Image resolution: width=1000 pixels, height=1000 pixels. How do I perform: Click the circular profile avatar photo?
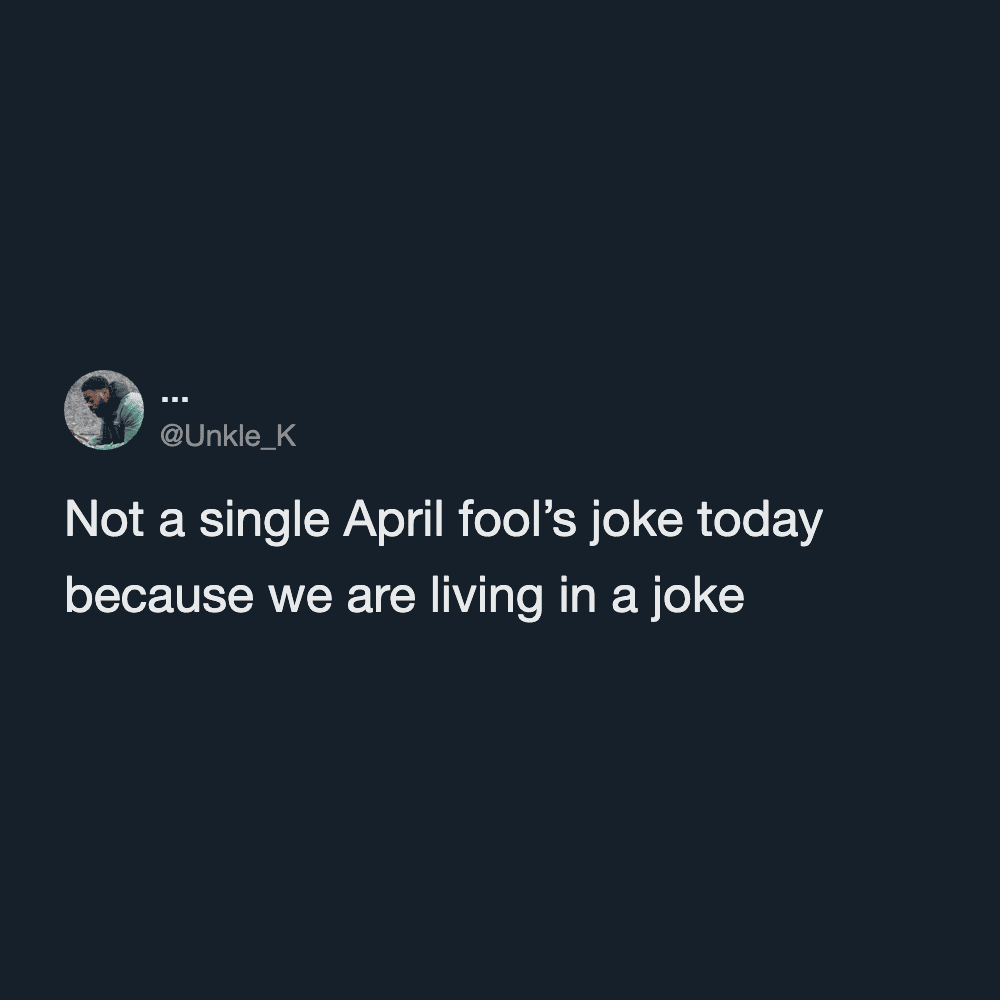(x=104, y=410)
